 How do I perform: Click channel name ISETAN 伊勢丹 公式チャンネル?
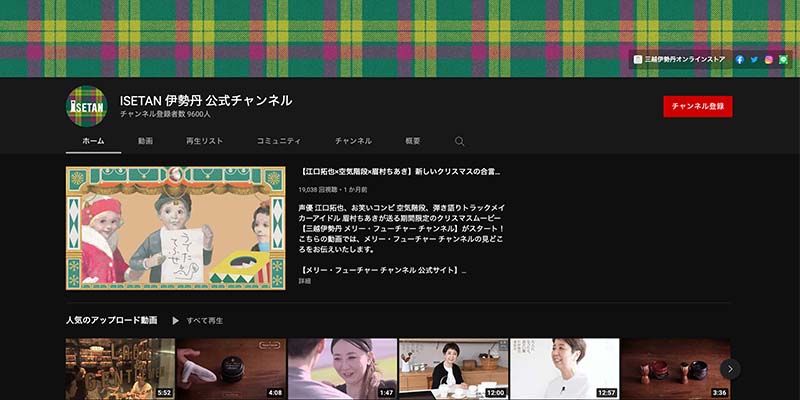206,101
